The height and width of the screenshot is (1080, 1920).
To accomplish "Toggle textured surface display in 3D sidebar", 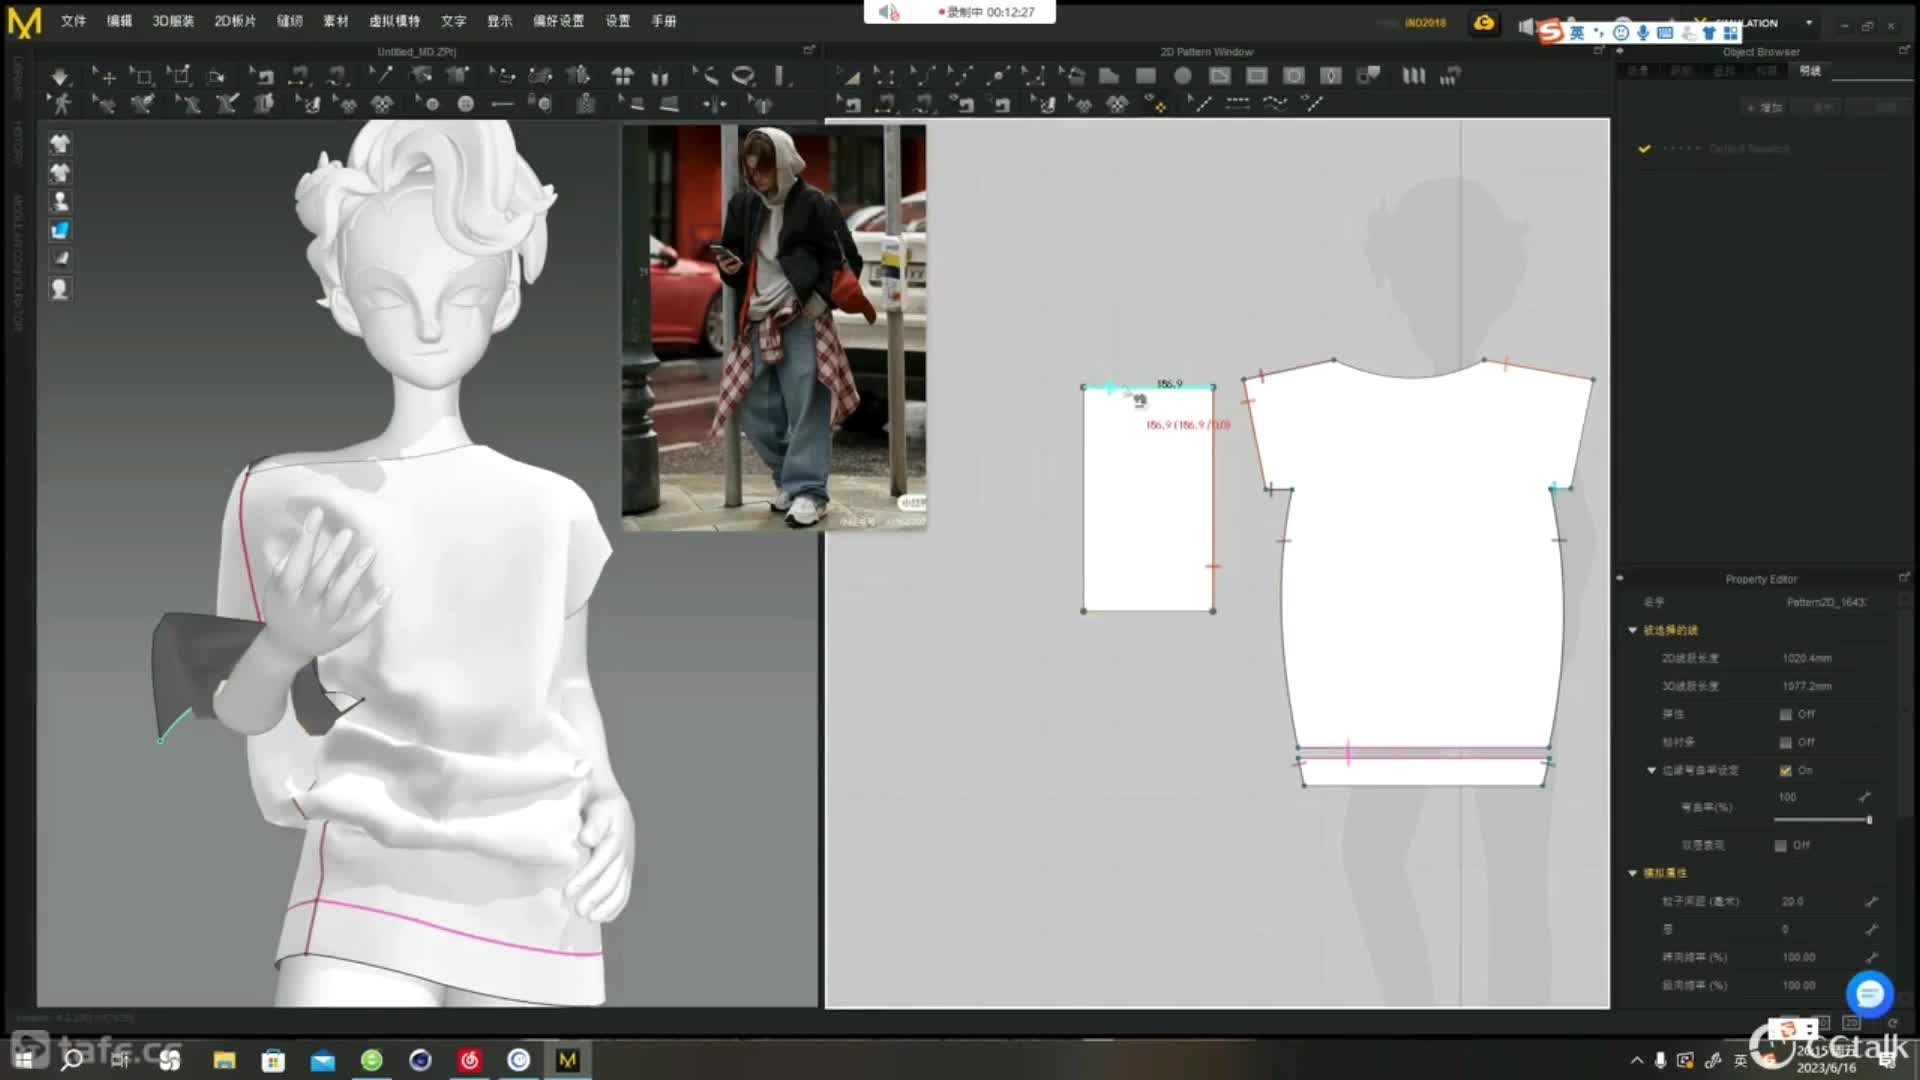I will [60, 259].
